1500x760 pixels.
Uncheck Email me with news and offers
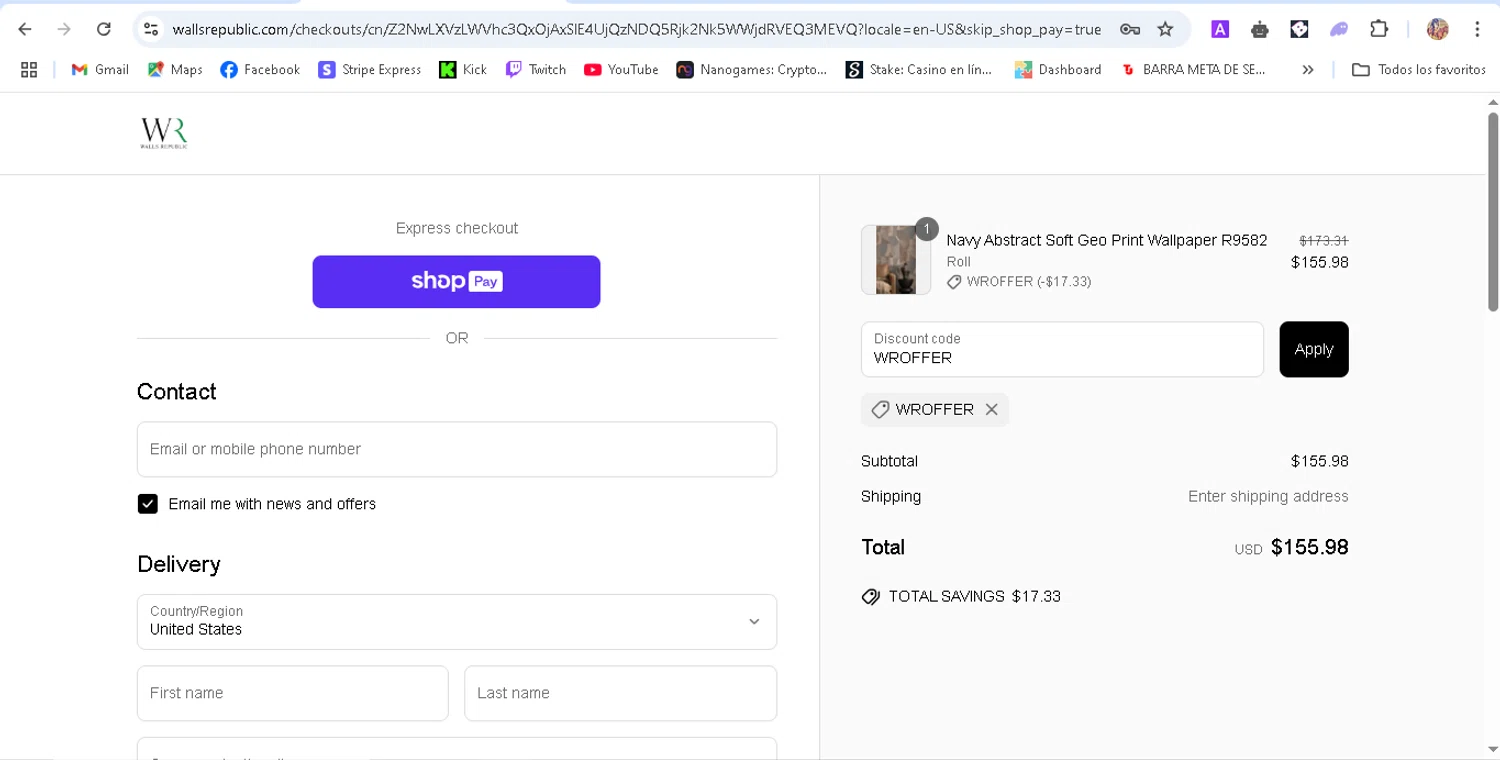[x=148, y=504]
